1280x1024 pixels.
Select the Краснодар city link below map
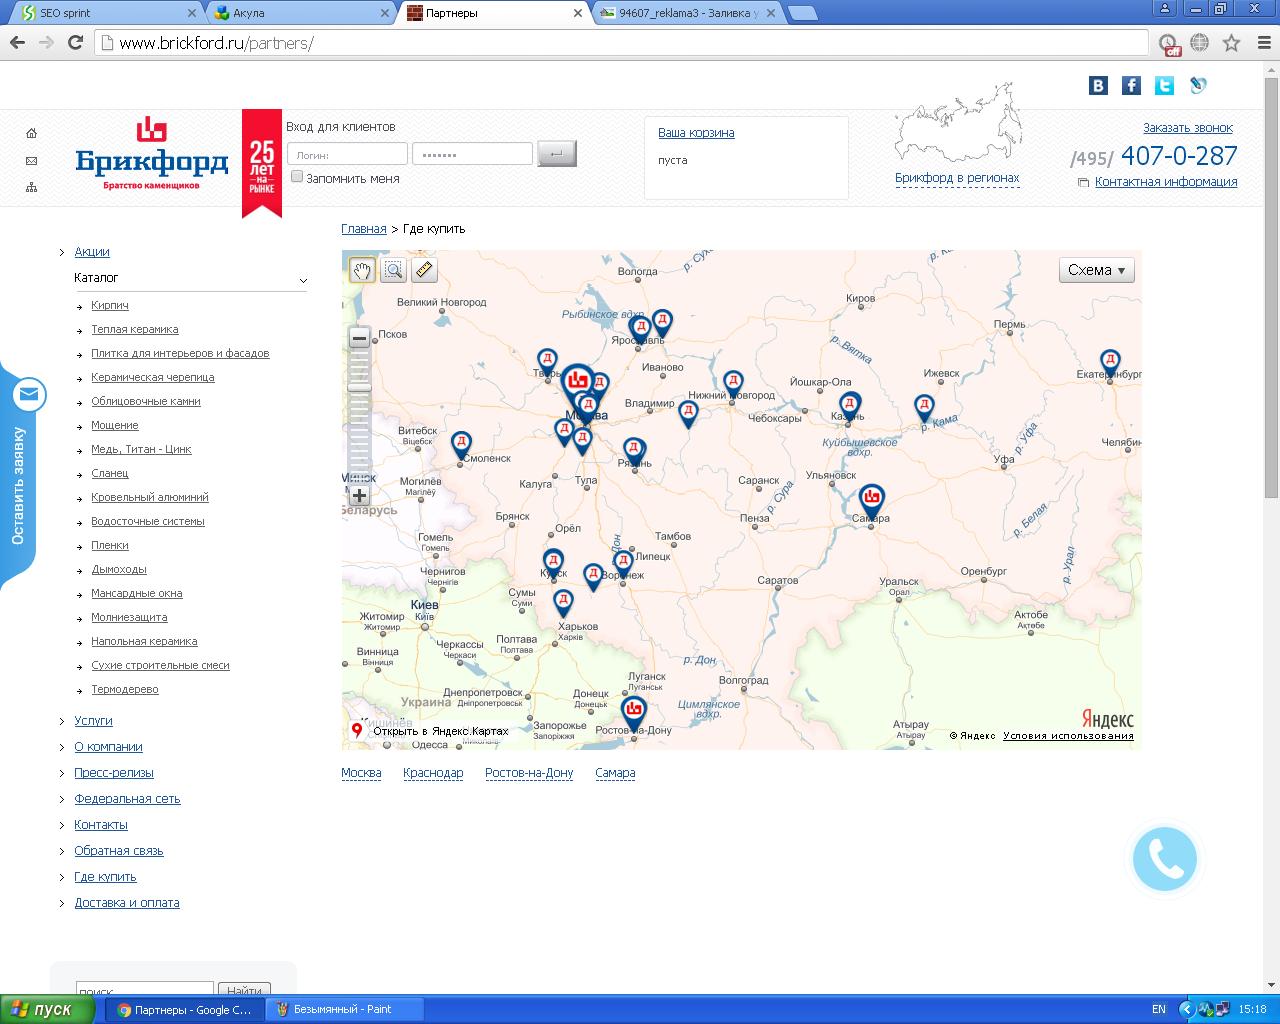pos(433,773)
